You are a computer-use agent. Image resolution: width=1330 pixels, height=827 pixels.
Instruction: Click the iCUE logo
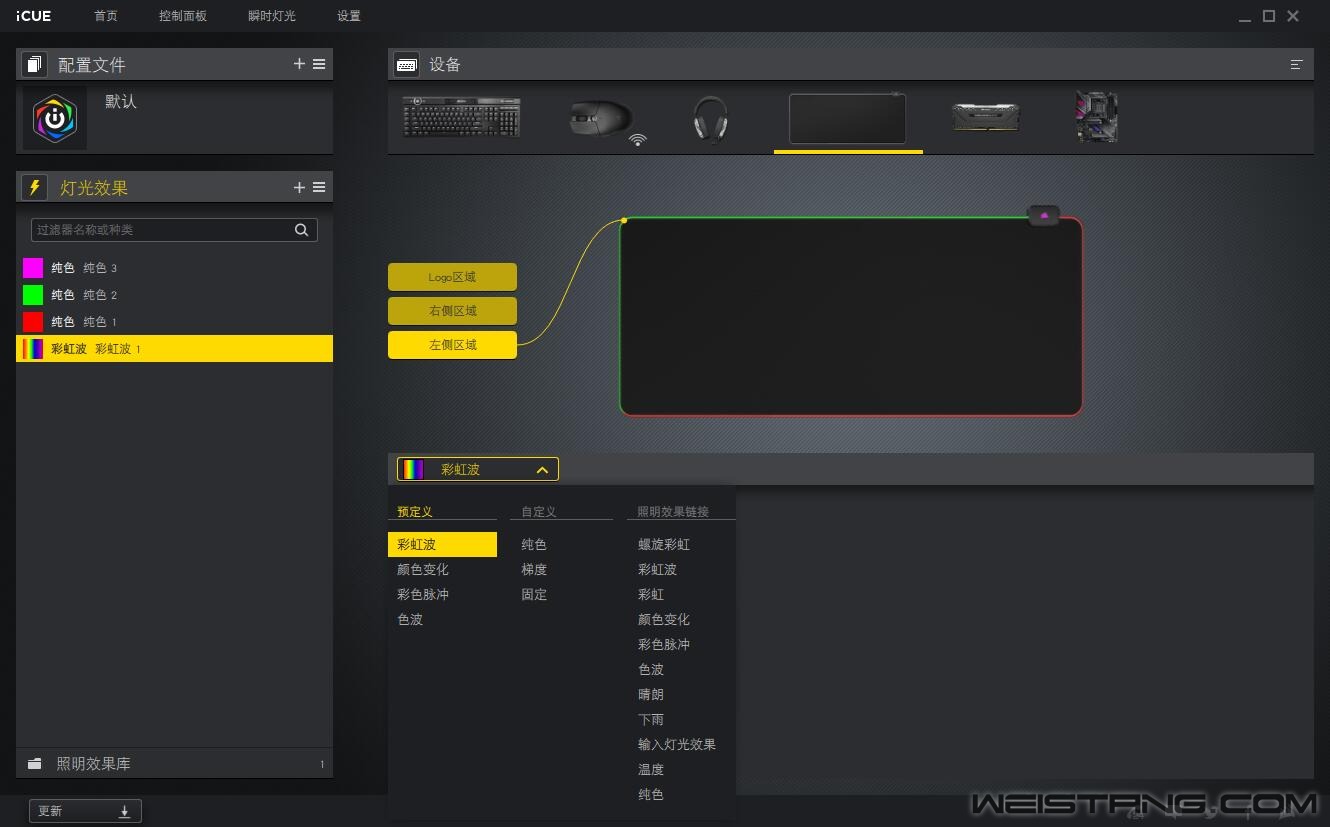tap(33, 16)
